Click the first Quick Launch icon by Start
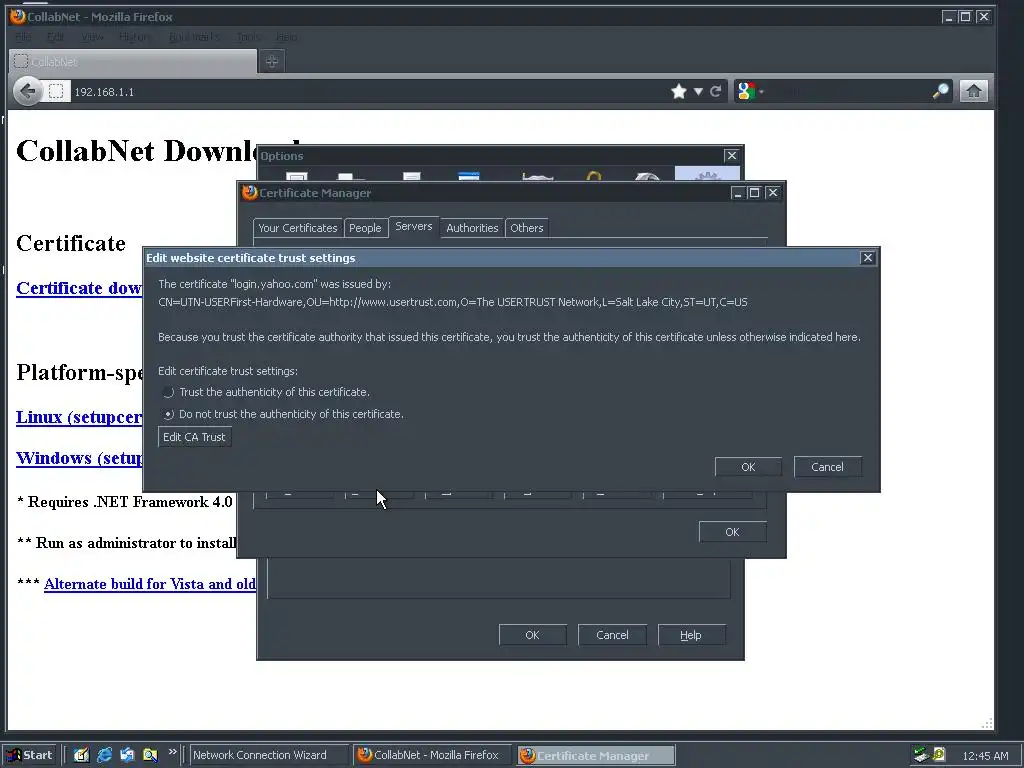Image resolution: width=1024 pixels, height=768 pixels. coord(81,755)
